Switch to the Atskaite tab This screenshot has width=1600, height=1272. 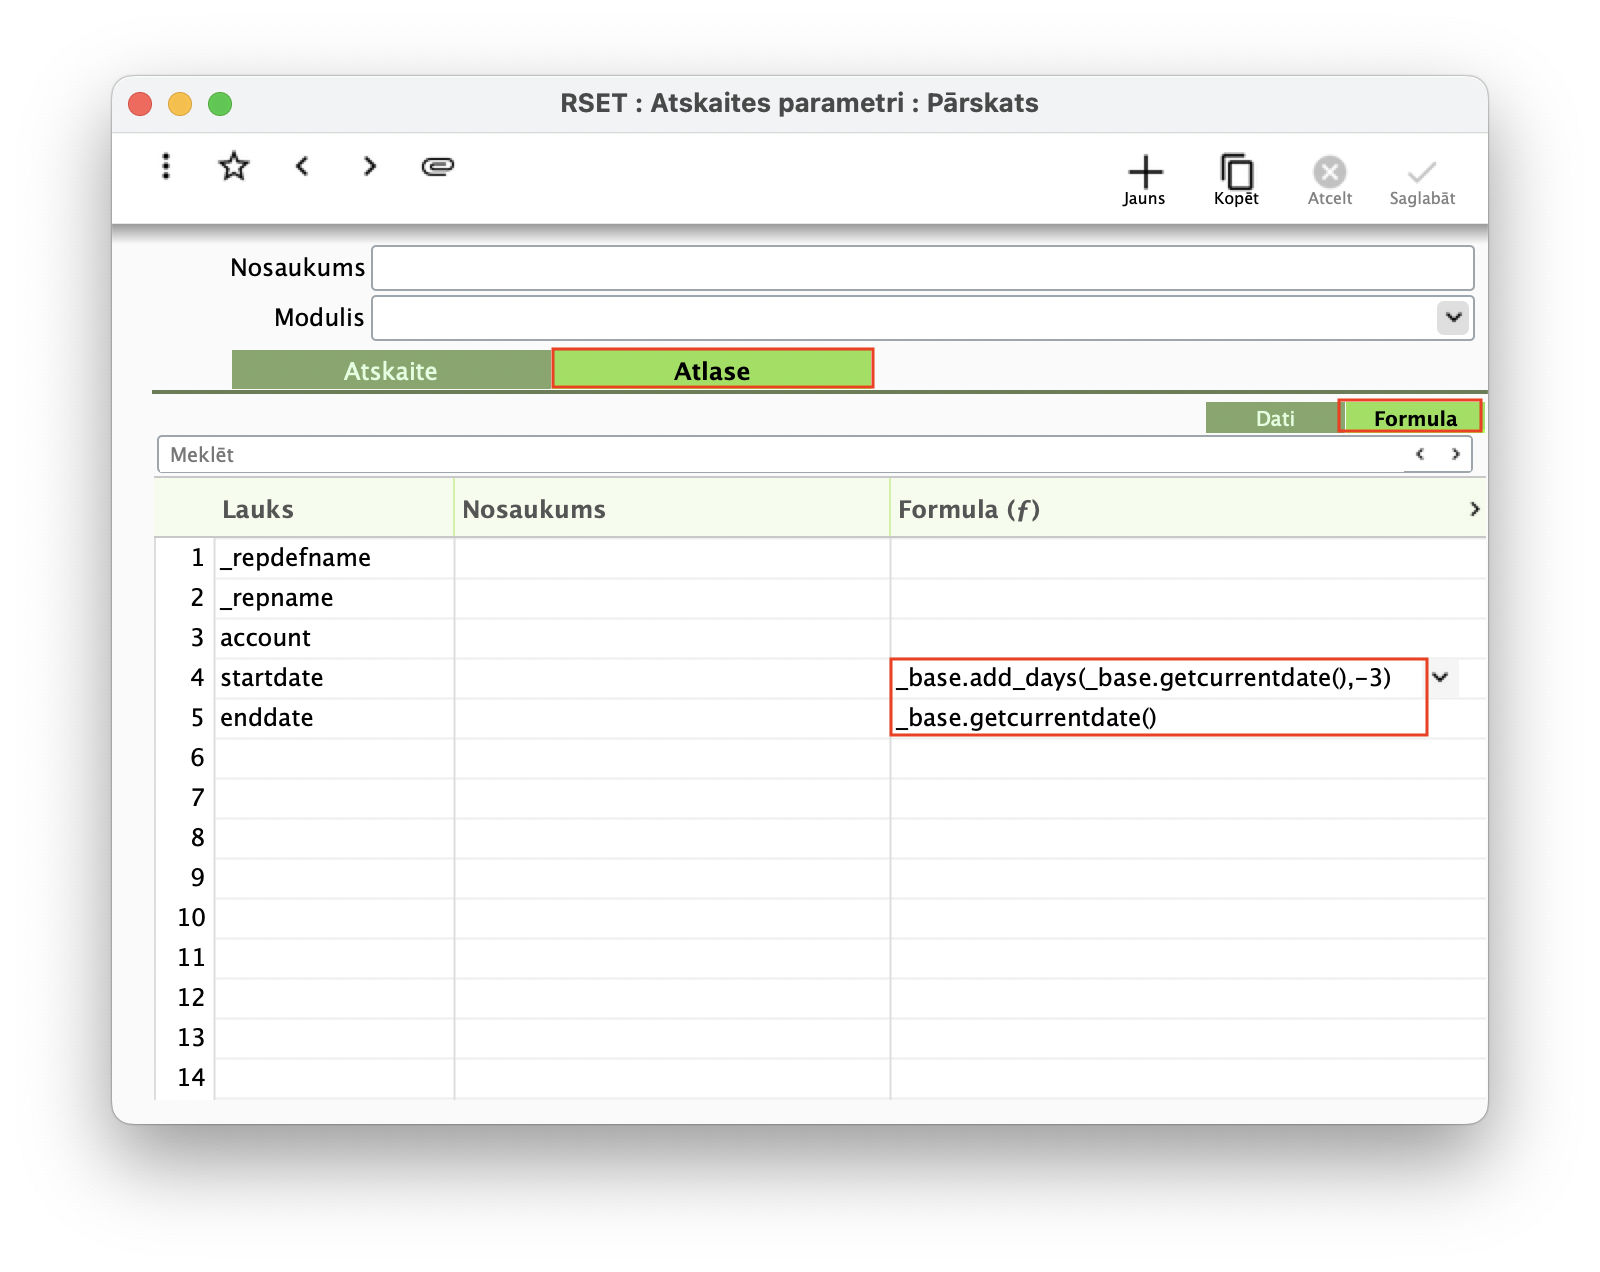(391, 370)
